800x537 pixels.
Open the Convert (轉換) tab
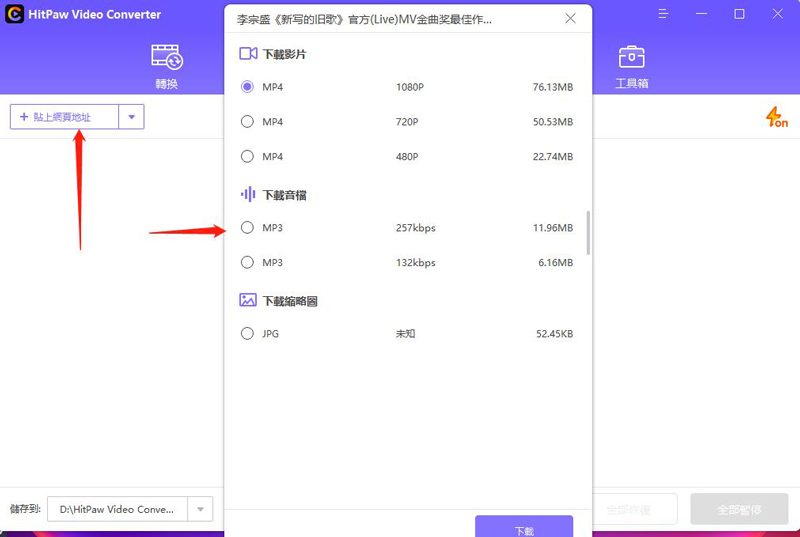pyautogui.click(x=167, y=67)
